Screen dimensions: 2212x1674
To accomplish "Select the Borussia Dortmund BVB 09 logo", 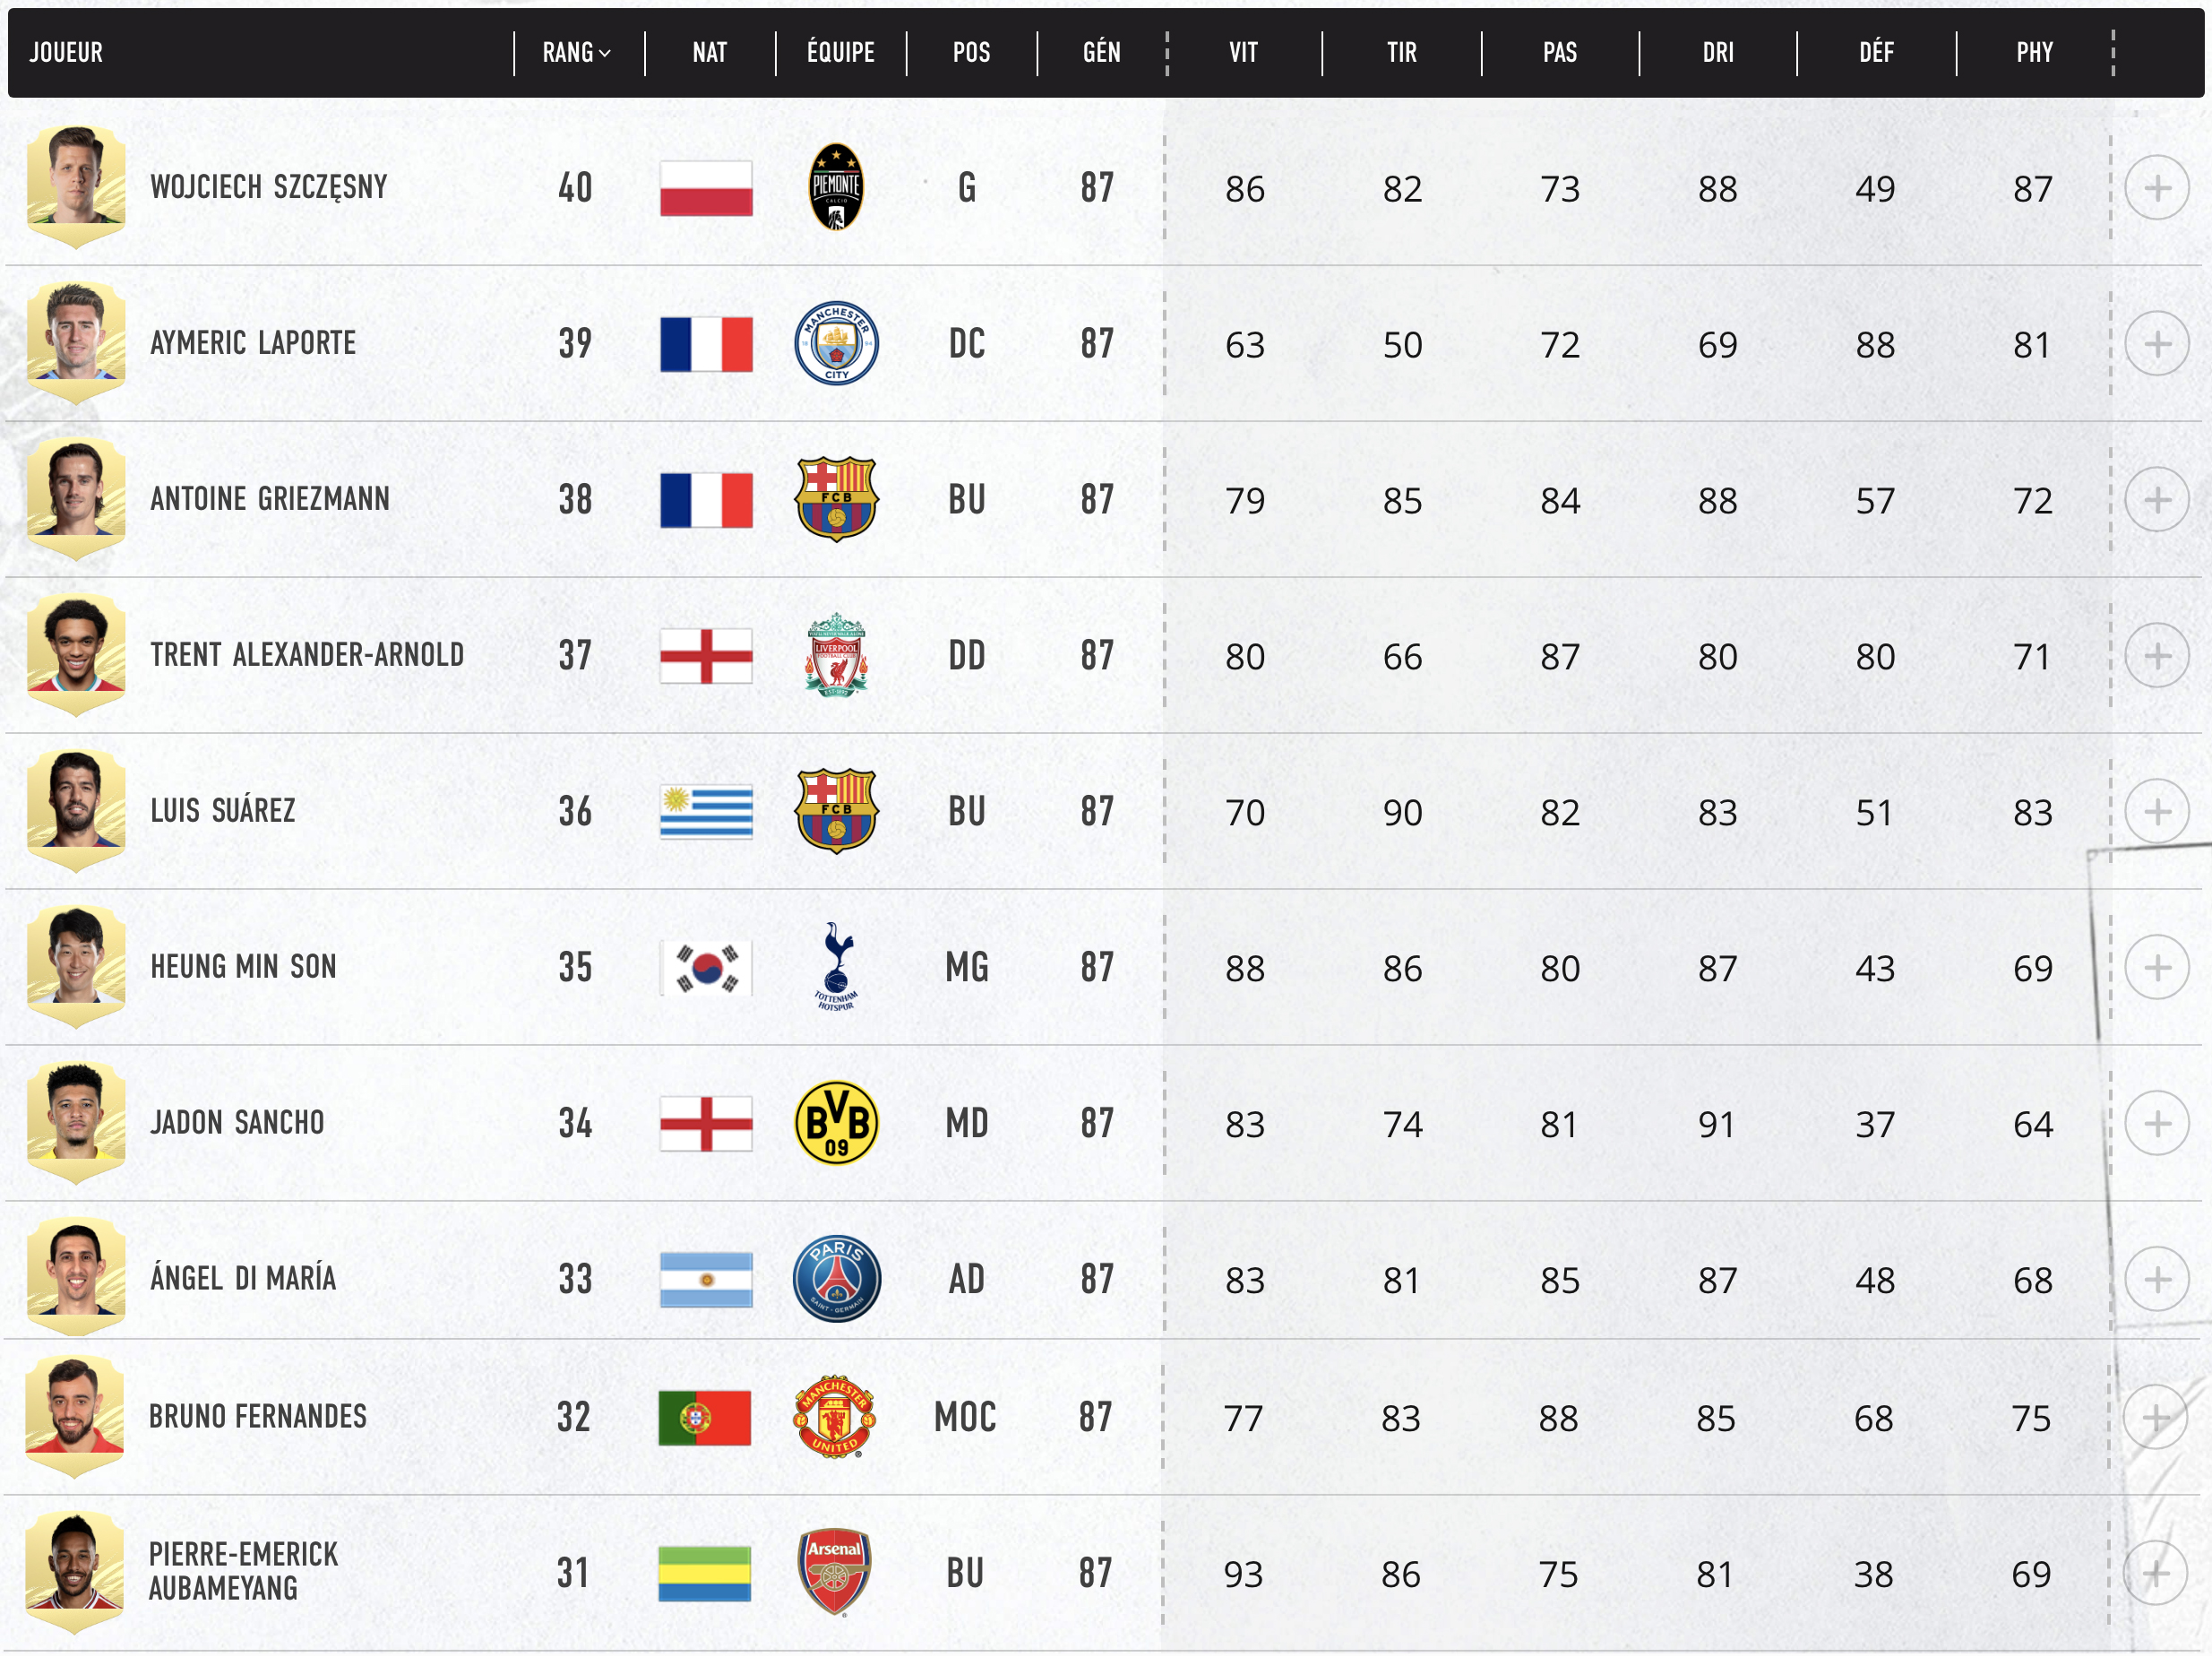I will [838, 1123].
